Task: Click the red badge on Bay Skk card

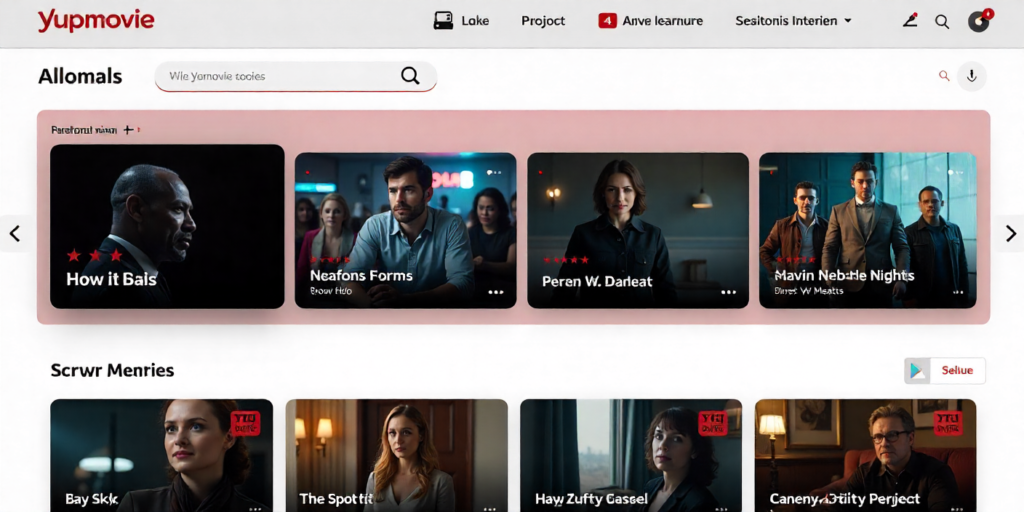Action: tap(246, 423)
